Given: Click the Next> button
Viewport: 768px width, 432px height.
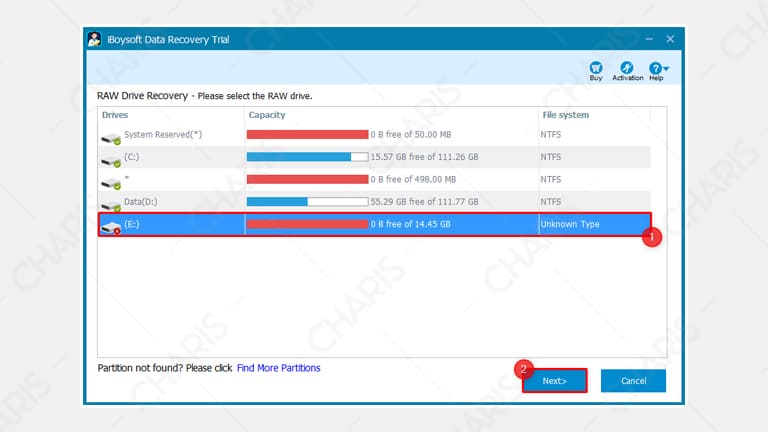Looking at the screenshot, I should [554, 381].
